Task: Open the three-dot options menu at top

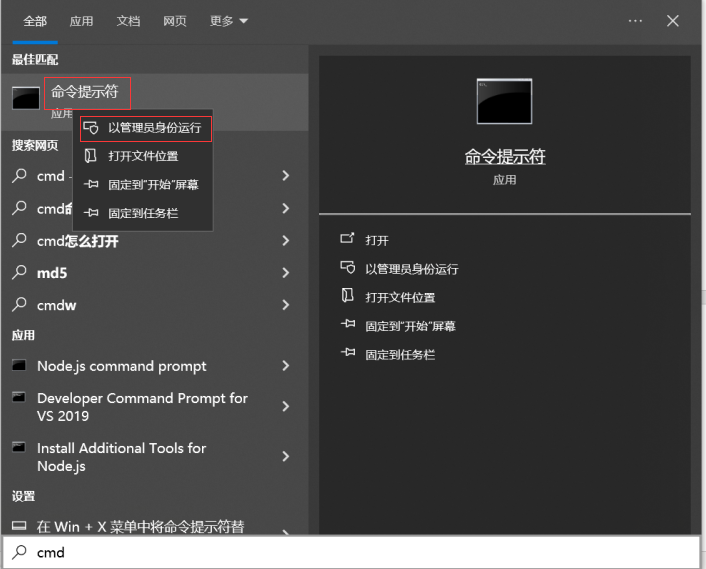Action: (635, 21)
